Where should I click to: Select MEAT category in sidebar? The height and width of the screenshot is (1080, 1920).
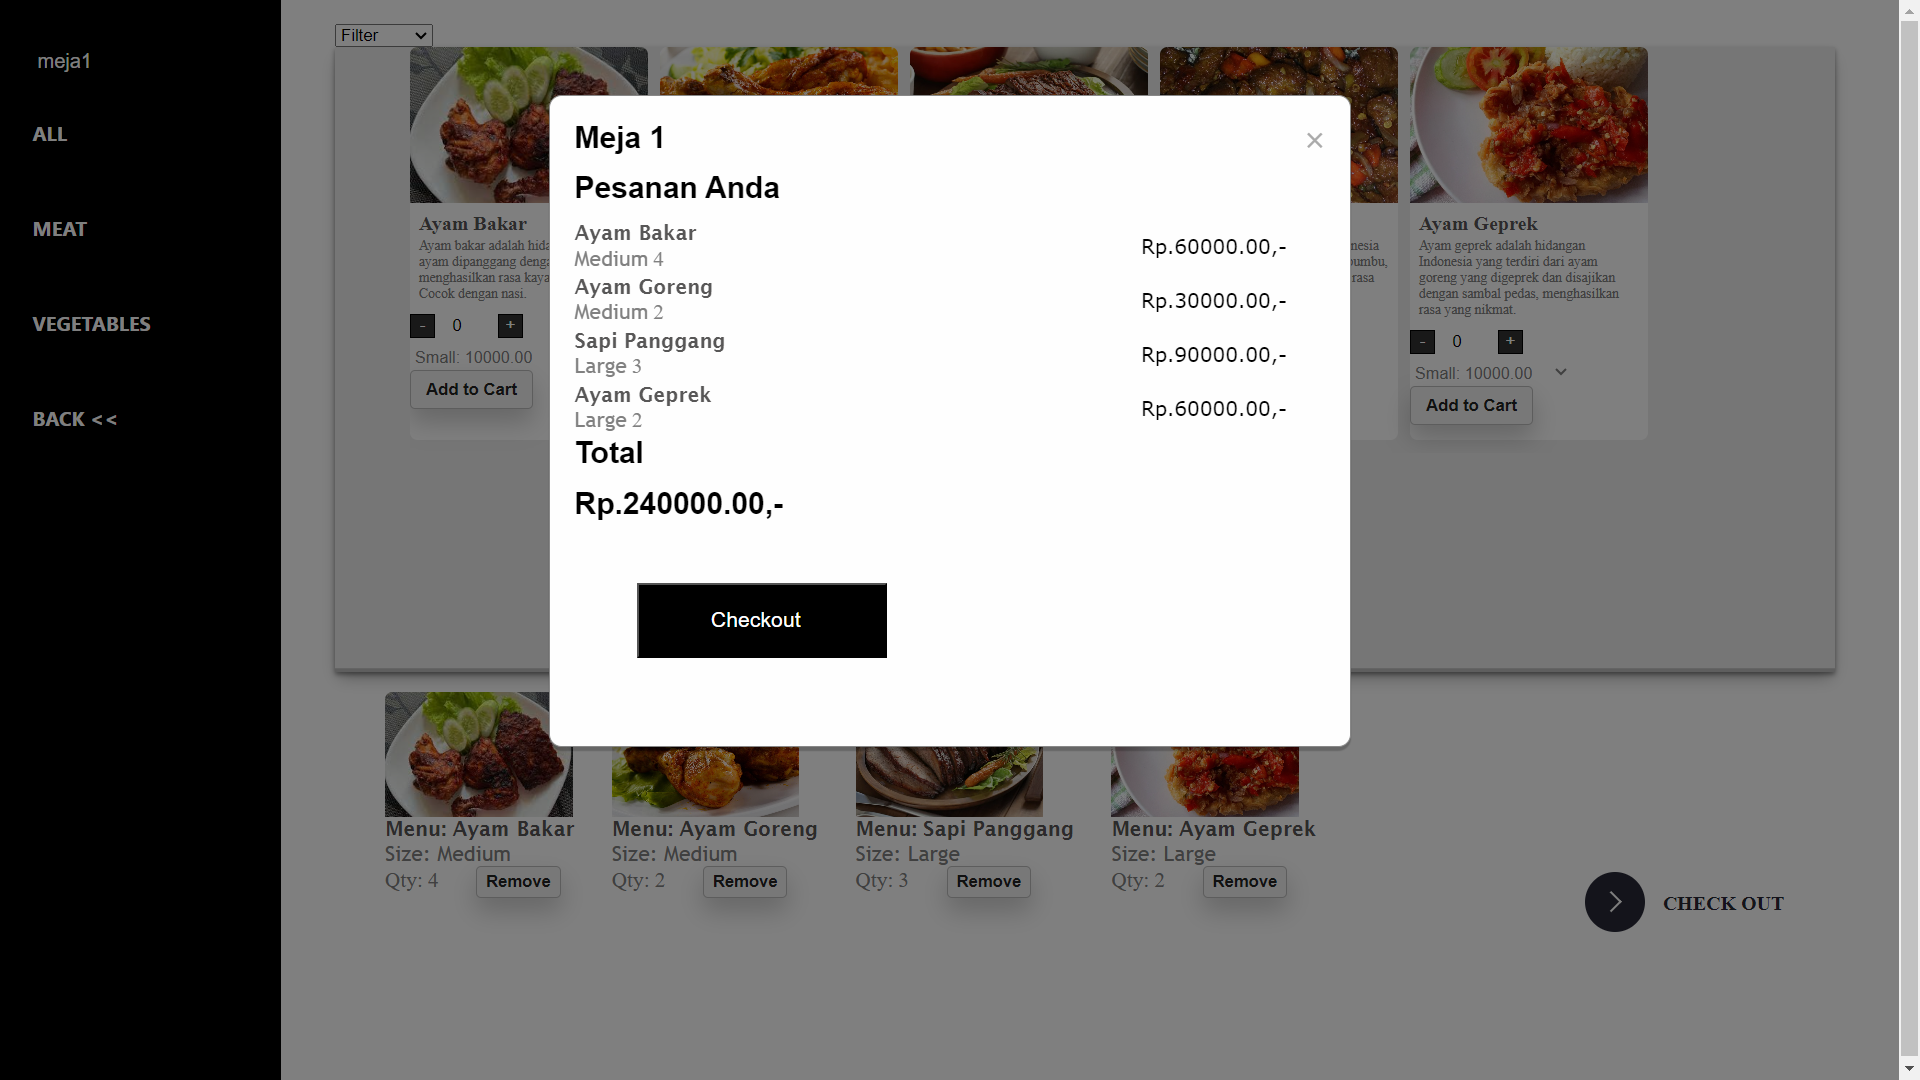[60, 229]
